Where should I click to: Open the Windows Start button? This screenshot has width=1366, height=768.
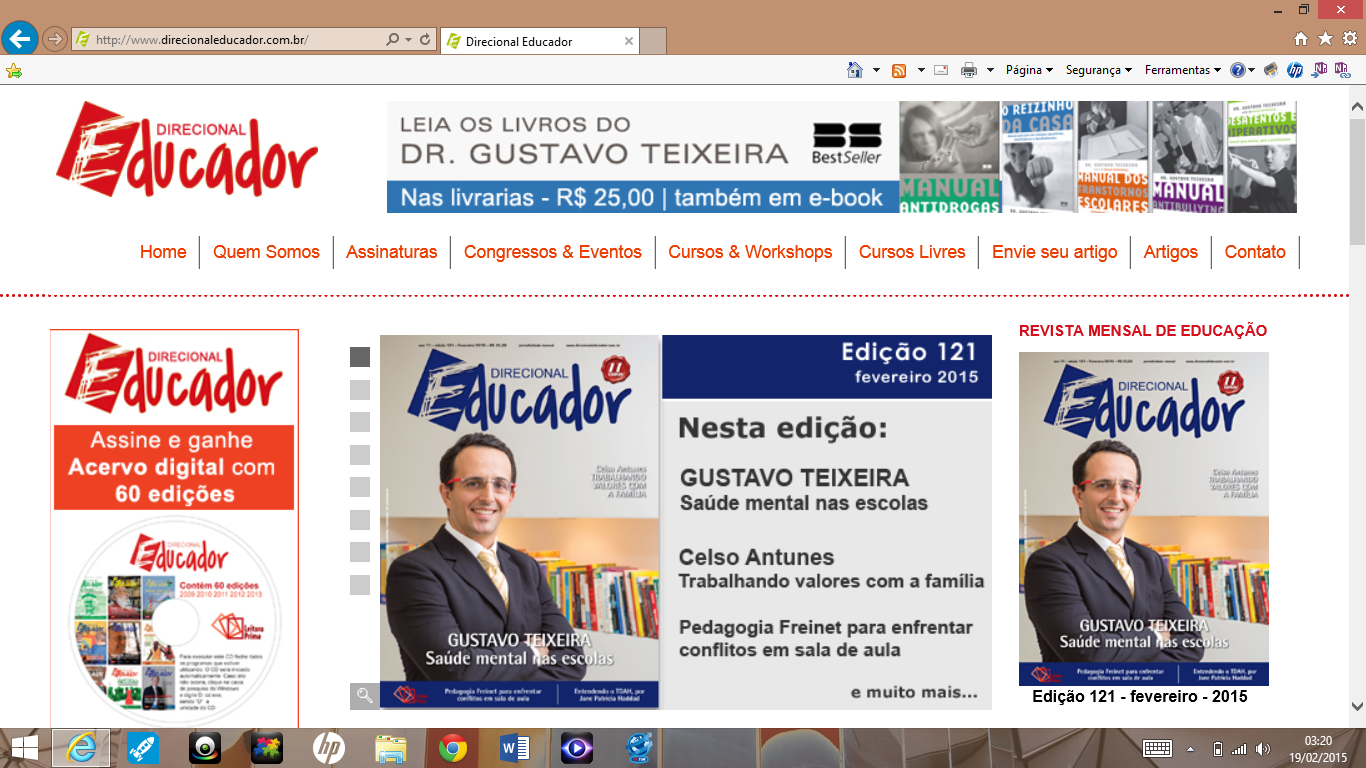[24, 748]
